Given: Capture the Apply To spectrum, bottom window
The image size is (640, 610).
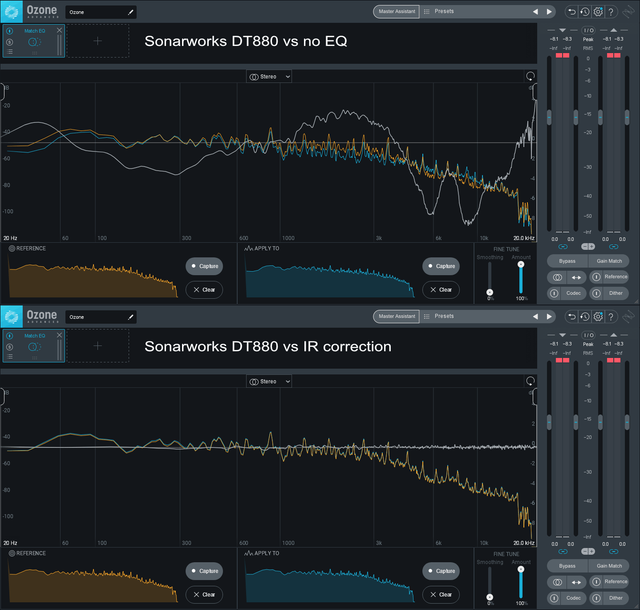Looking at the screenshot, I should [441, 571].
